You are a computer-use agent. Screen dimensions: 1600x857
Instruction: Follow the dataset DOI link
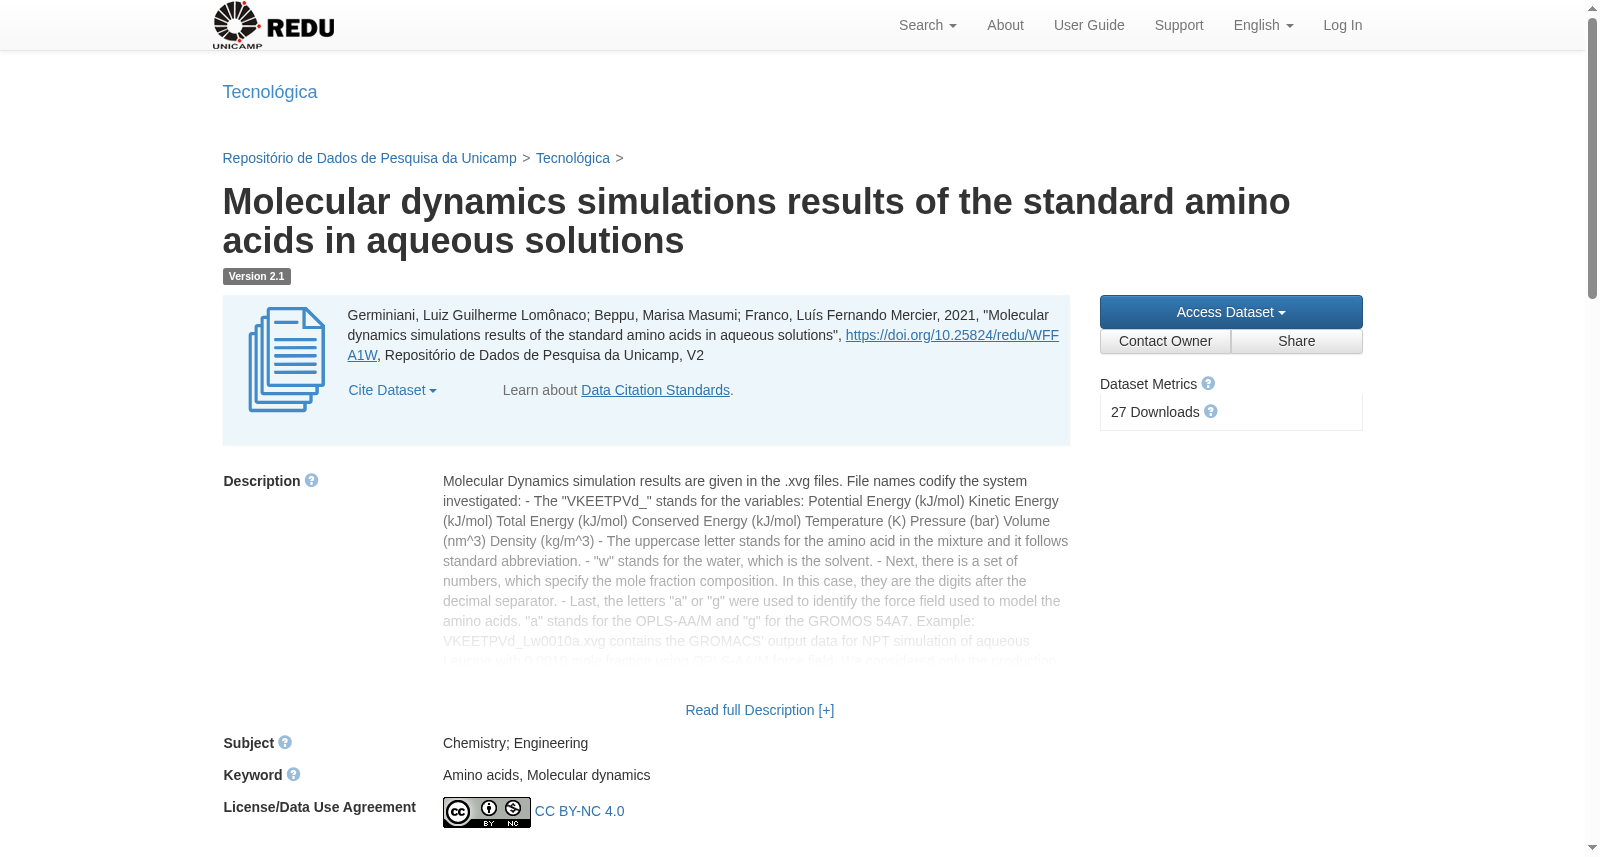coord(952,335)
